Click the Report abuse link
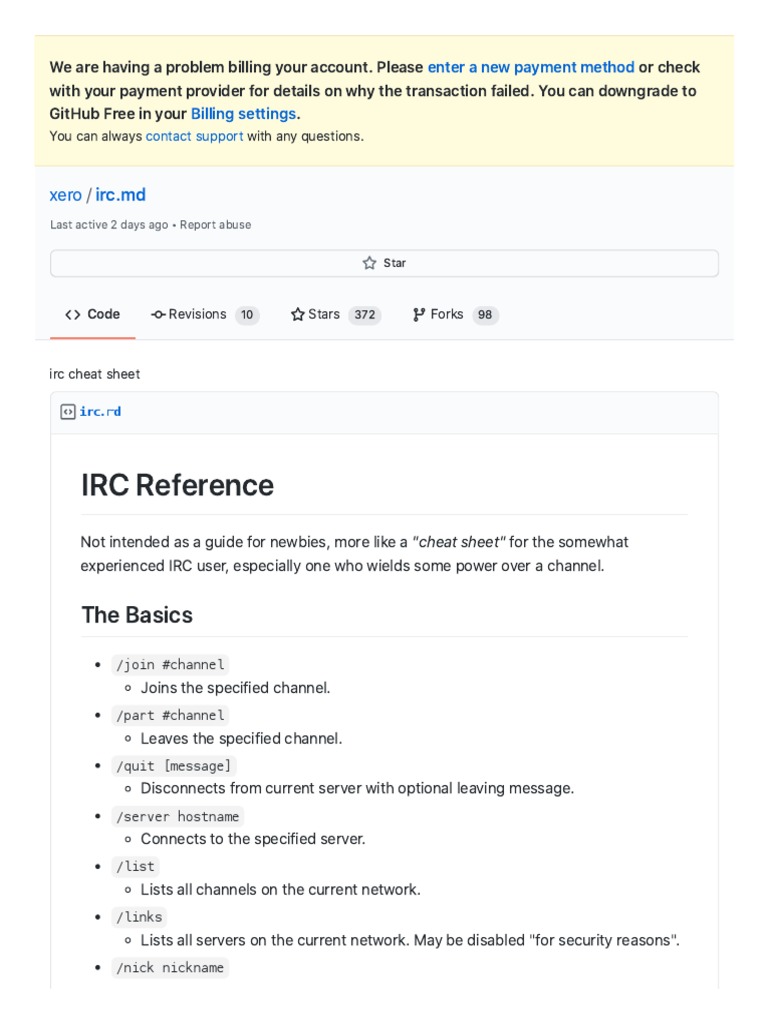This screenshot has width=768, height=1024. tap(216, 225)
